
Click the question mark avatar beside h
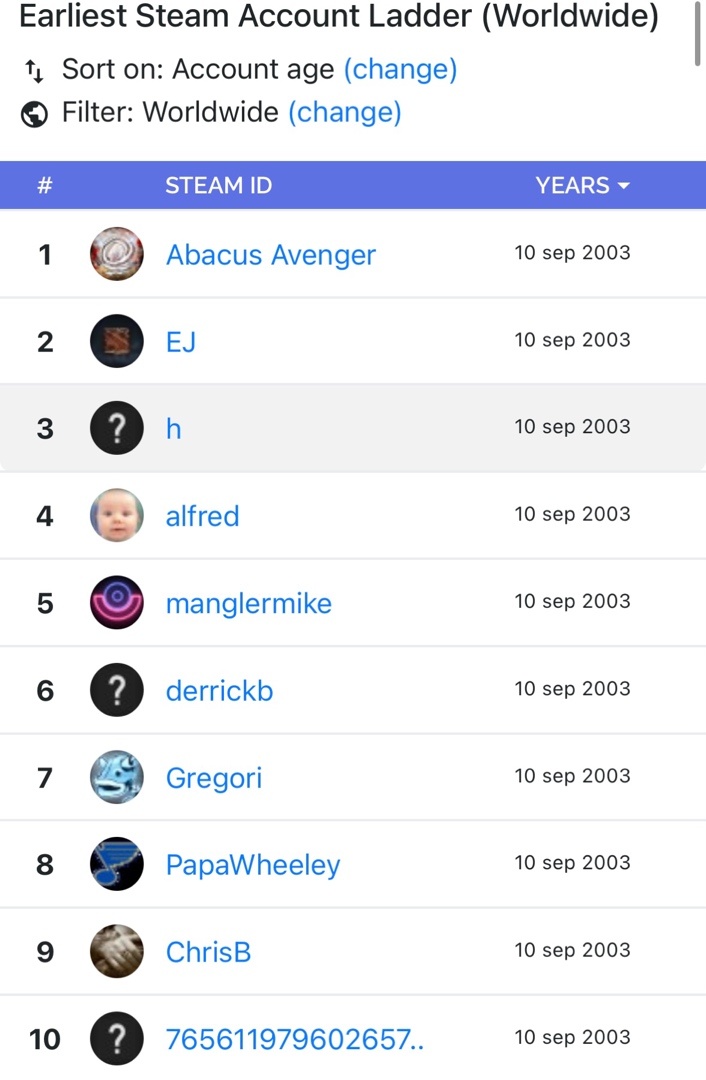[117, 428]
